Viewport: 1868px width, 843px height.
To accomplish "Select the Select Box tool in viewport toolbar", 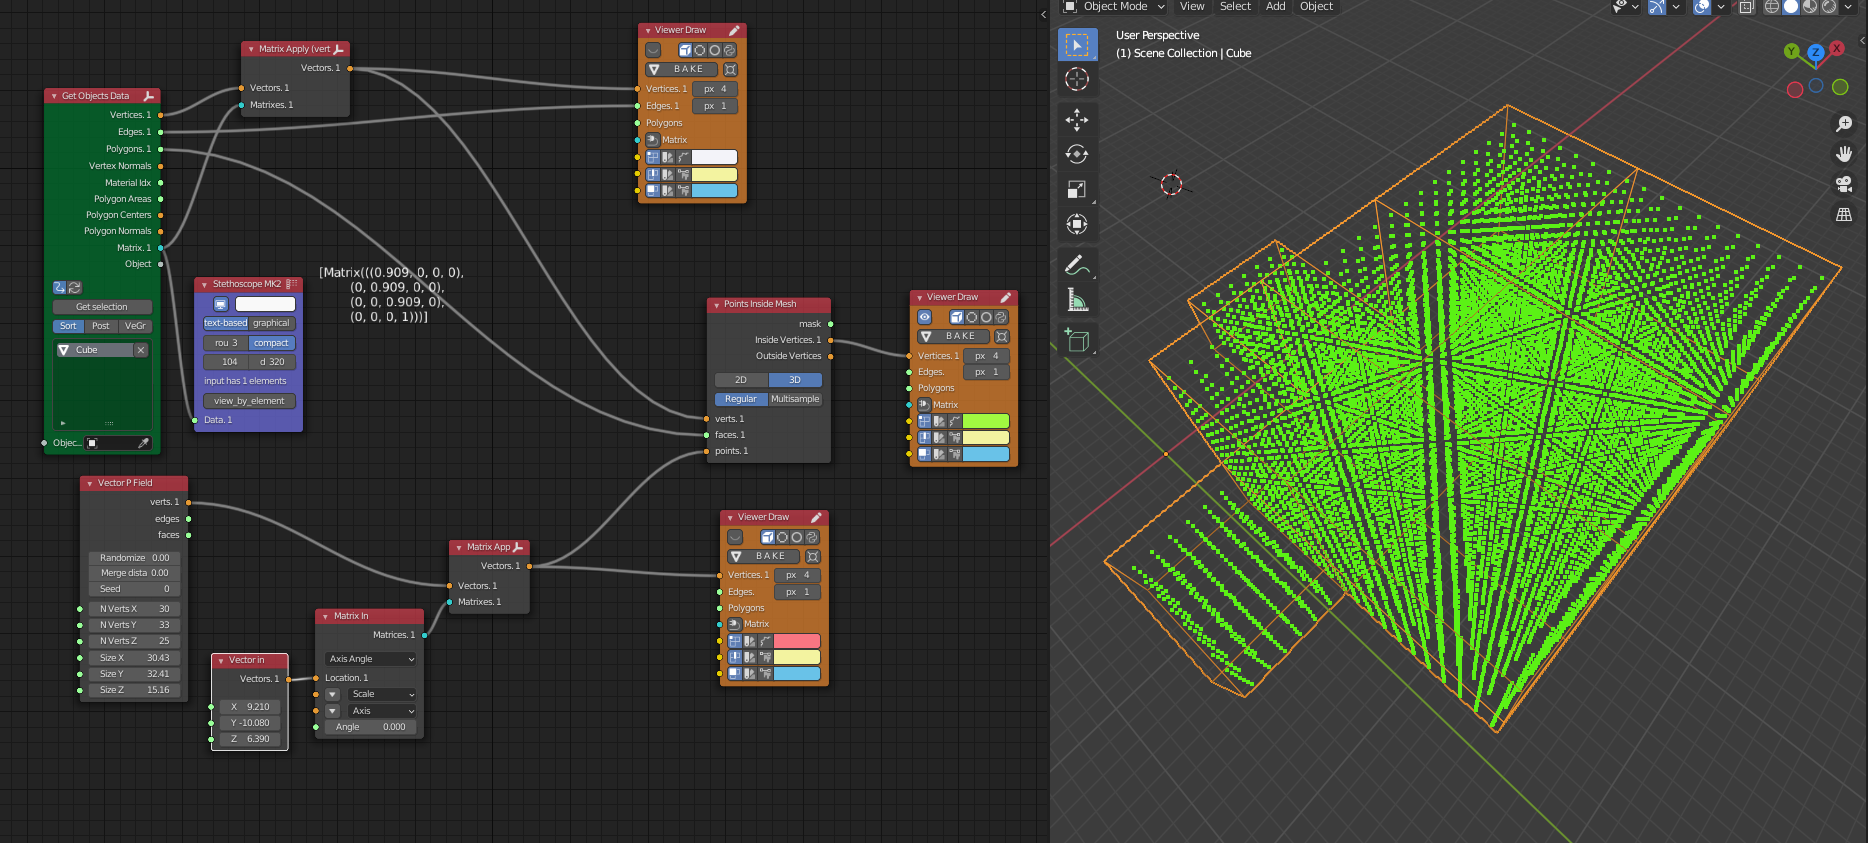I will (x=1077, y=44).
